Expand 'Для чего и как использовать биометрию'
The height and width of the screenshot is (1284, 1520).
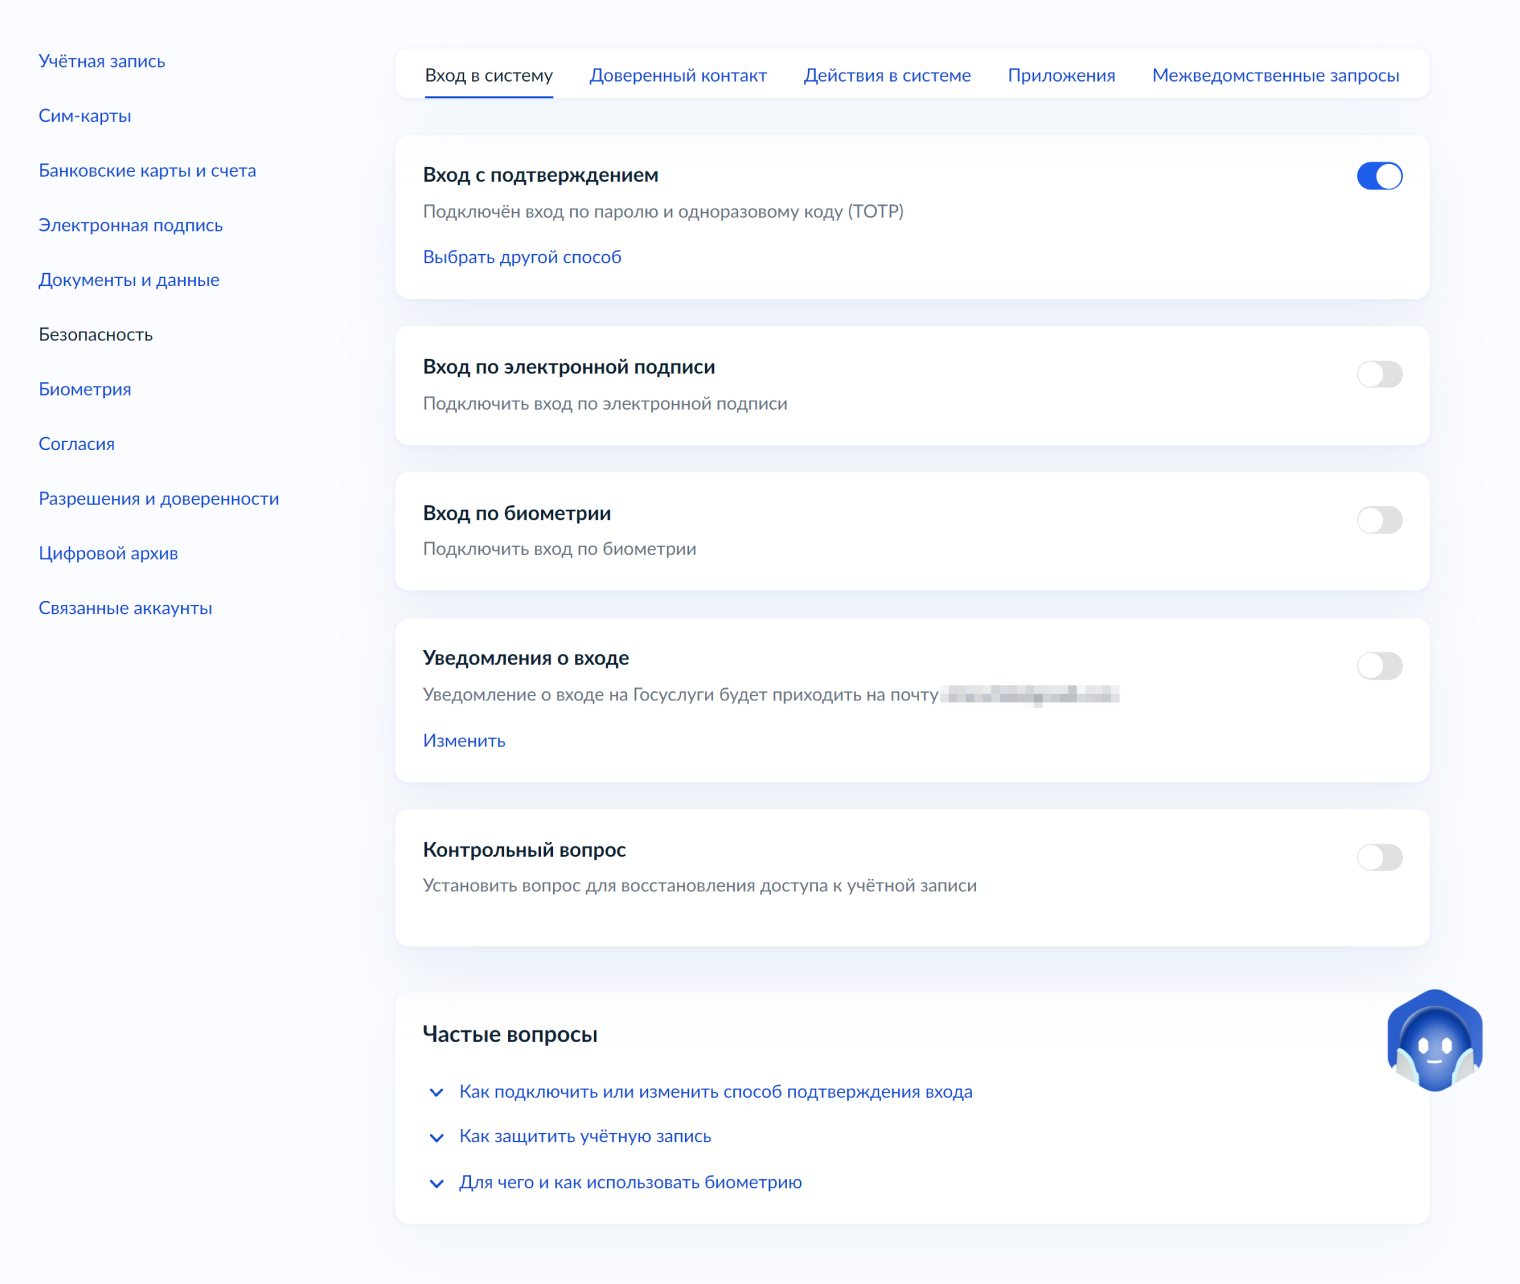coord(630,1183)
